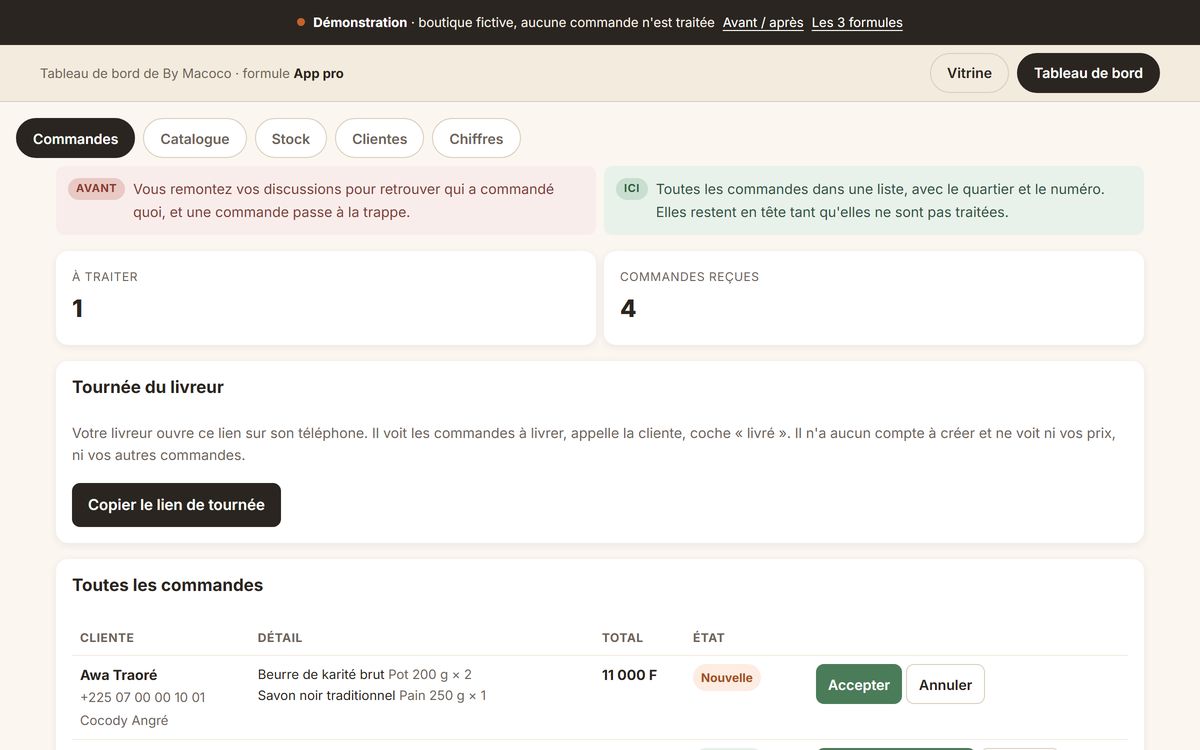Select the 'Tableau de bord' button

(1088, 73)
